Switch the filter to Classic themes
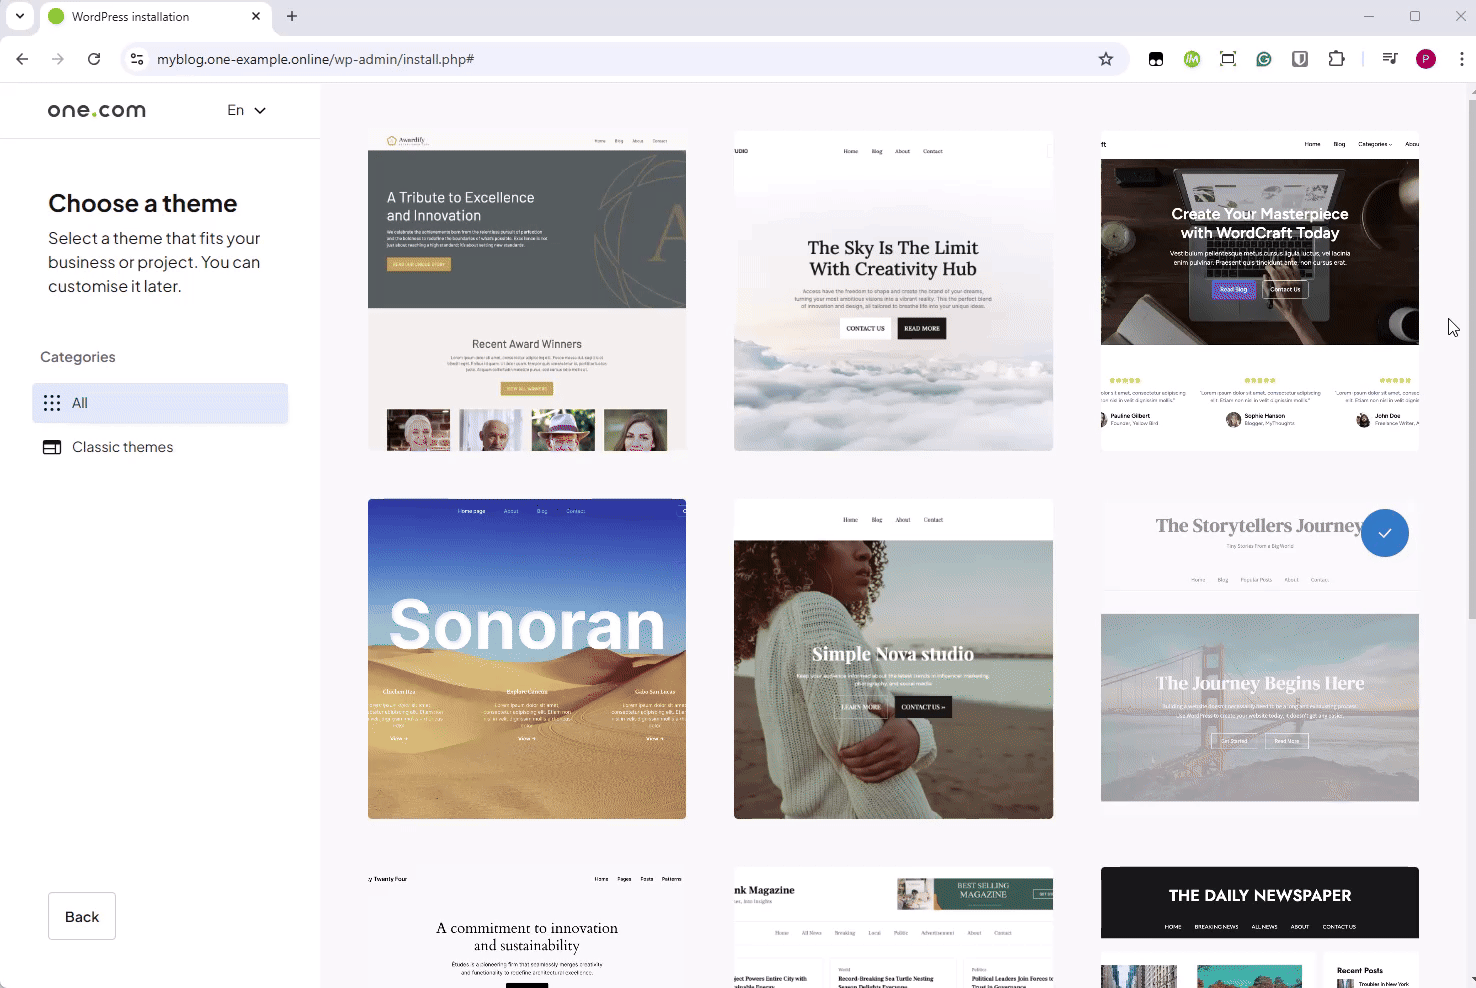 tap(122, 447)
